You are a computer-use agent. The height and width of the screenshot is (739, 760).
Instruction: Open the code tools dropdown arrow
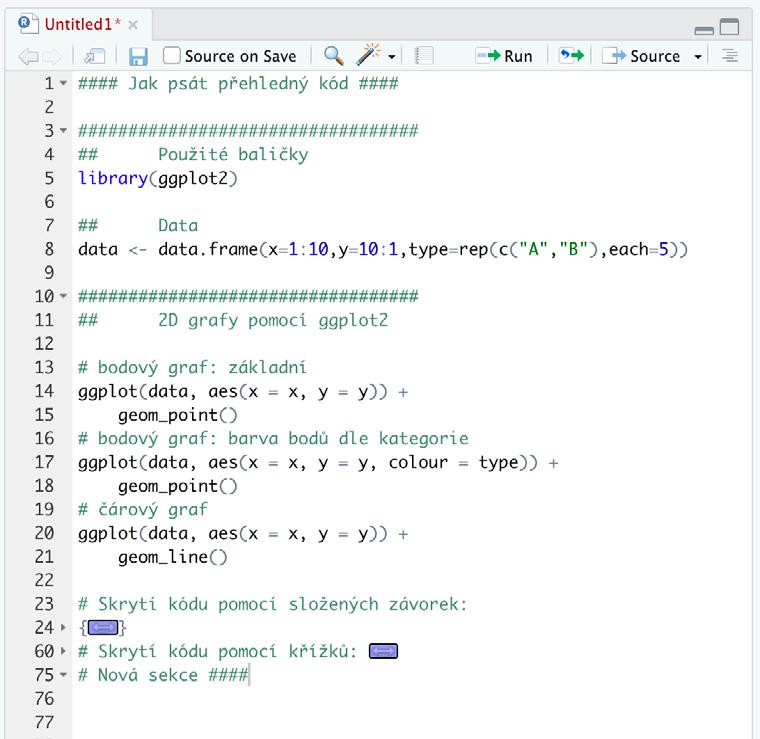pyautogui.click(x=392, y=57)
